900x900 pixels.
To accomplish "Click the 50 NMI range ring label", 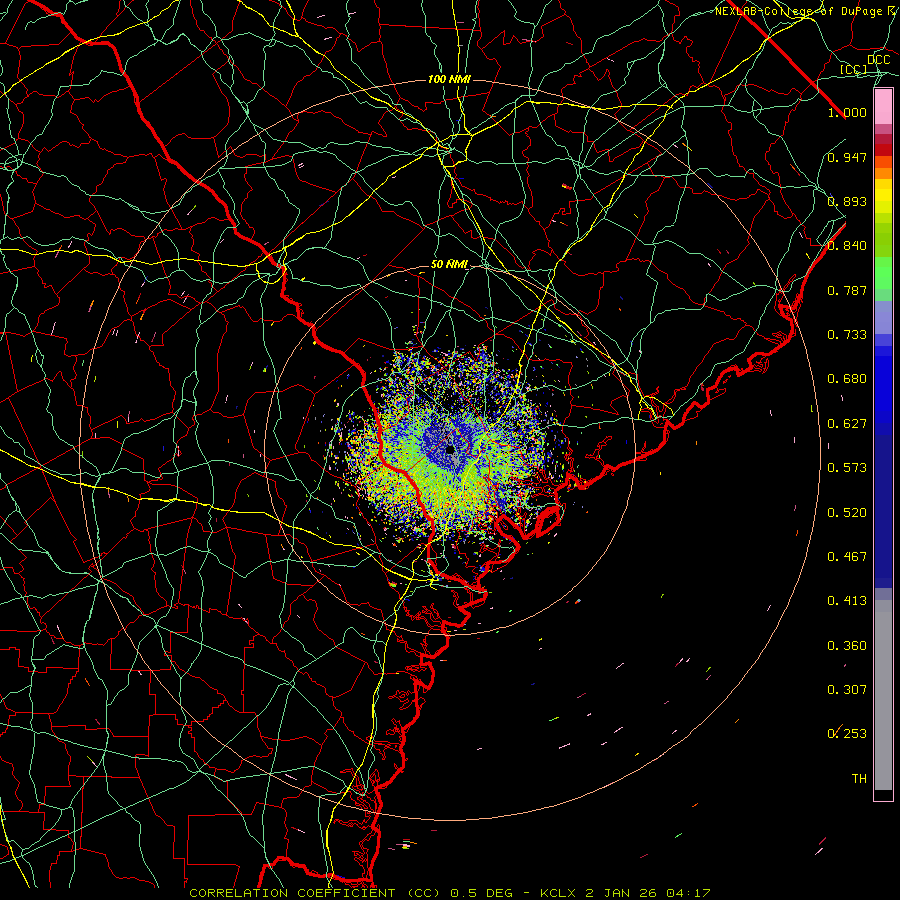I will 449,265.
